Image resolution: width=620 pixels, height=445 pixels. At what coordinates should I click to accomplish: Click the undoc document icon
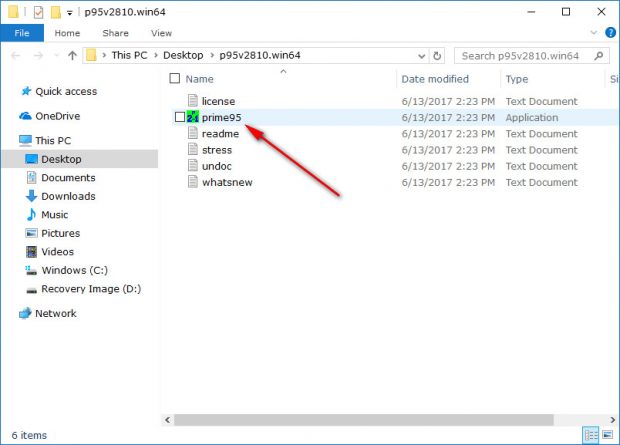coord(193,166)
